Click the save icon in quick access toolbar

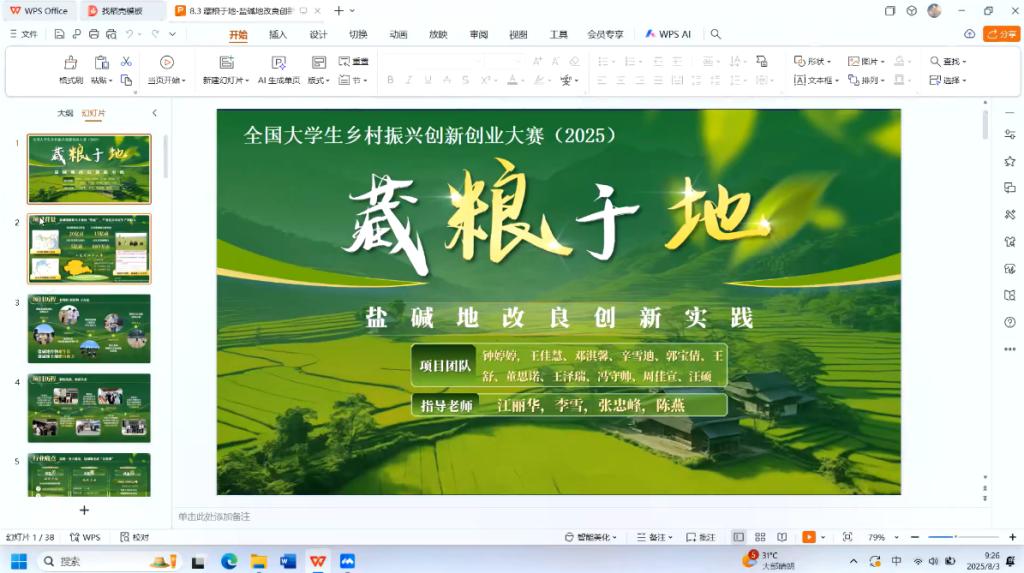58,34
